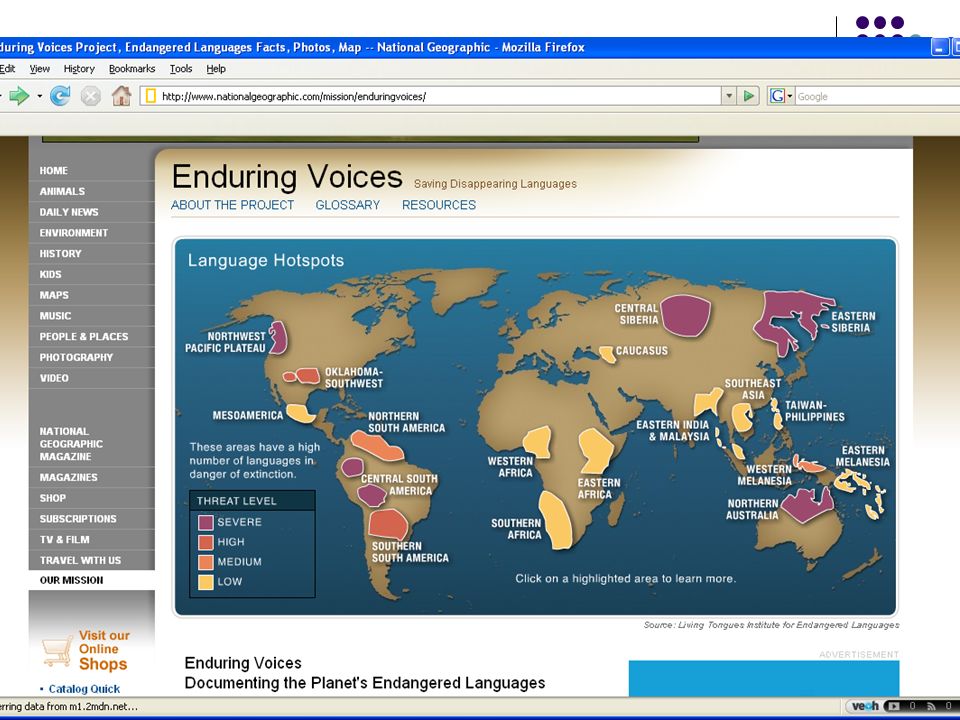Click the veoh toolbar icon in status bar

pyautogui.click(x=865, y=706)
